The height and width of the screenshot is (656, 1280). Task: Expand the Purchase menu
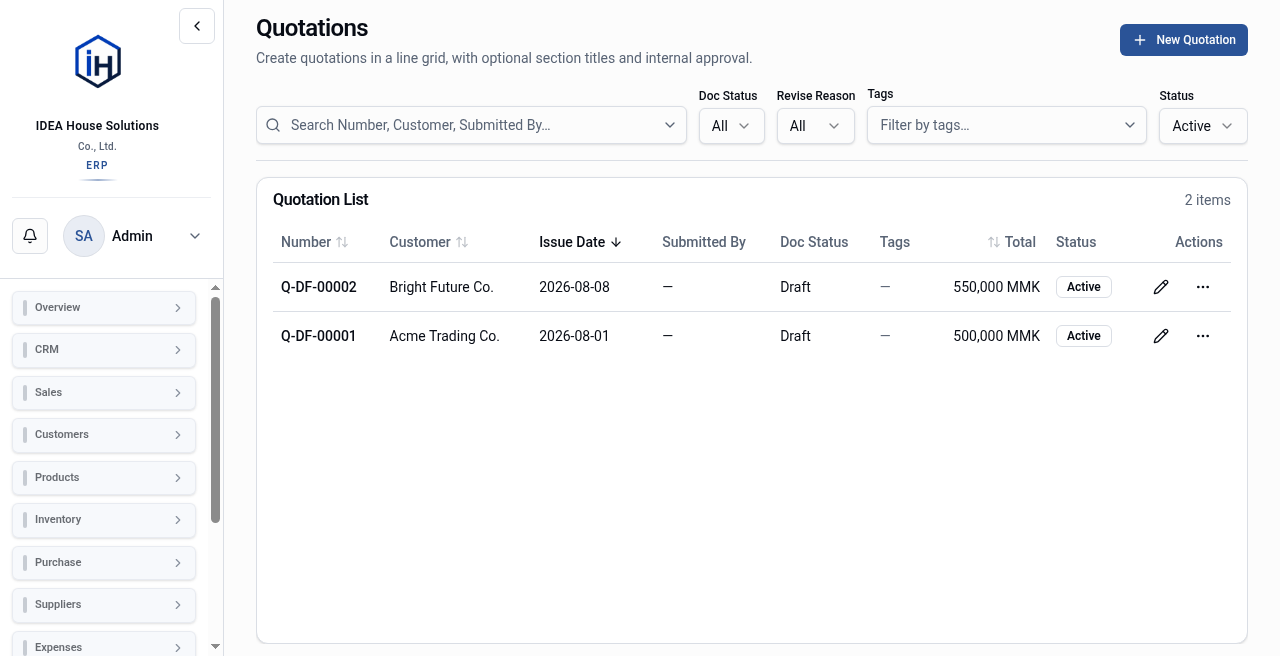tap(104, 563)
